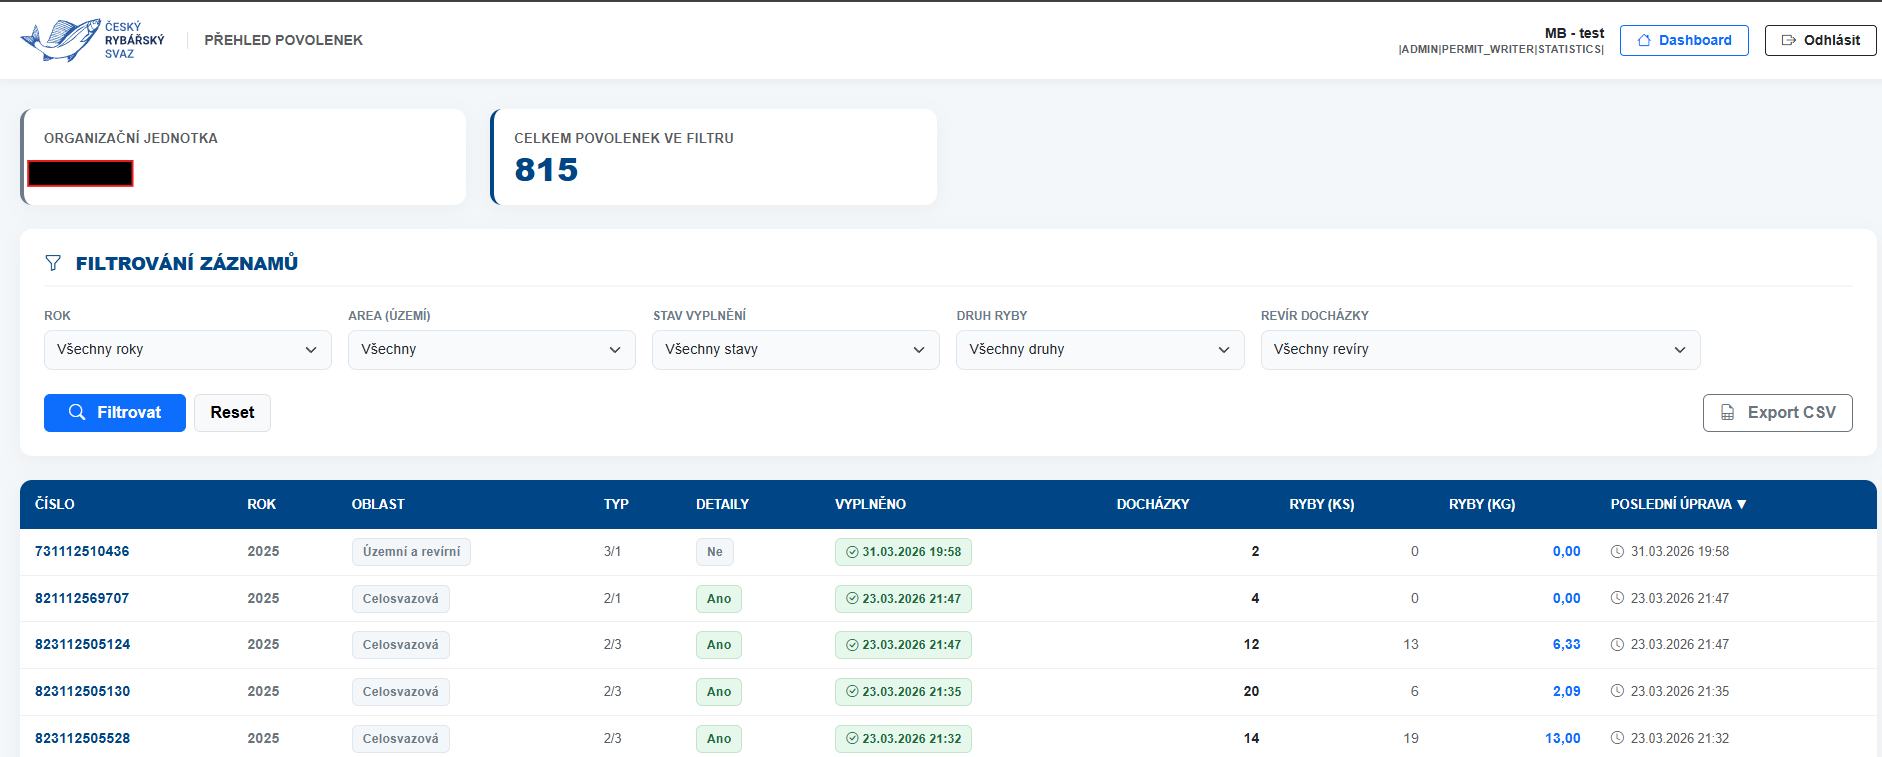Expand the Druh ryby dropdown
Image resolution: width=1882 pixels, height=757 pixels.
click(1099, 350)
